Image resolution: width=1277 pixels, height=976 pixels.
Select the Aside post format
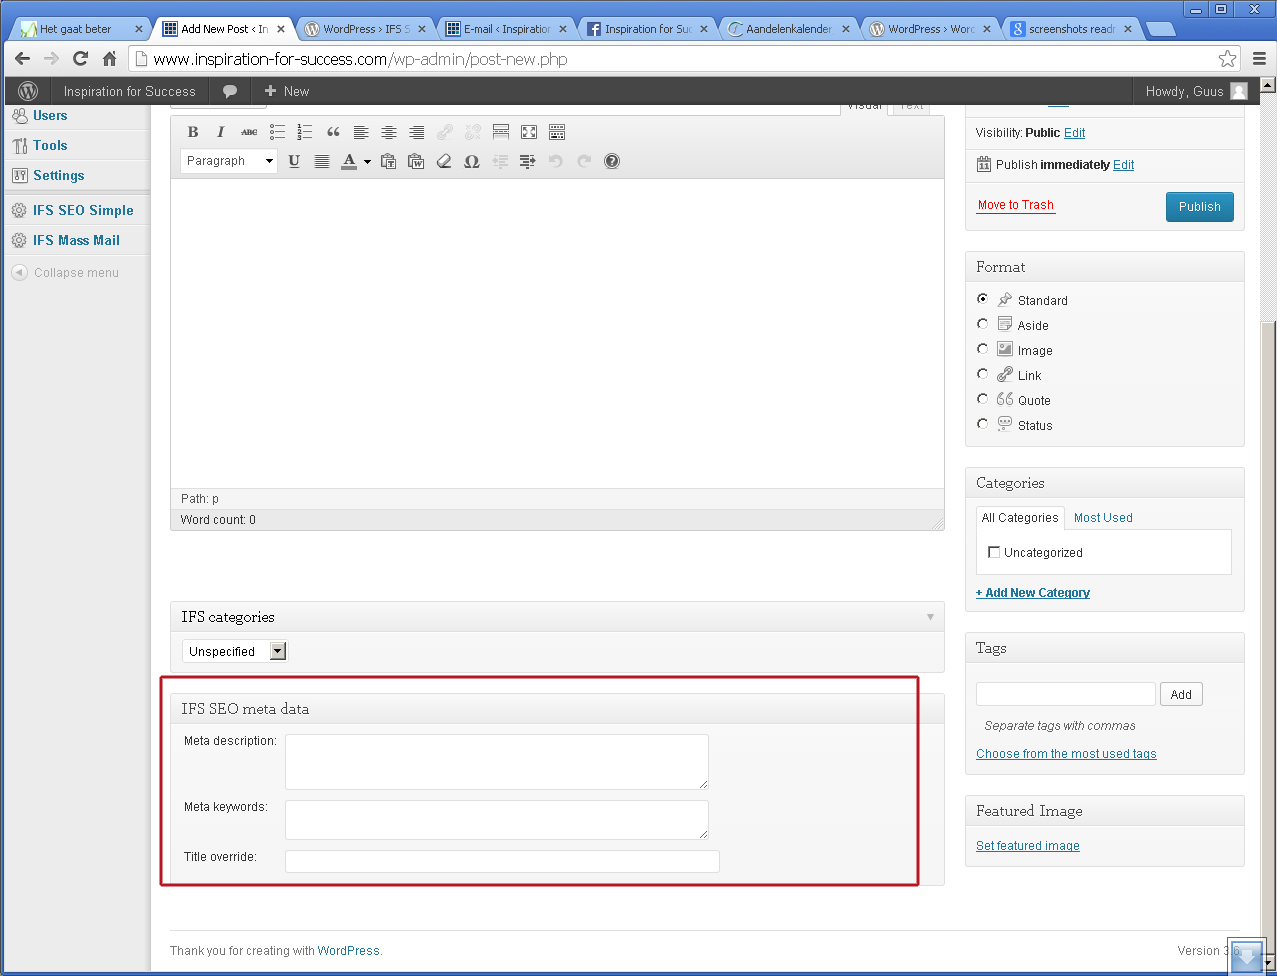(x=982, y=324)
